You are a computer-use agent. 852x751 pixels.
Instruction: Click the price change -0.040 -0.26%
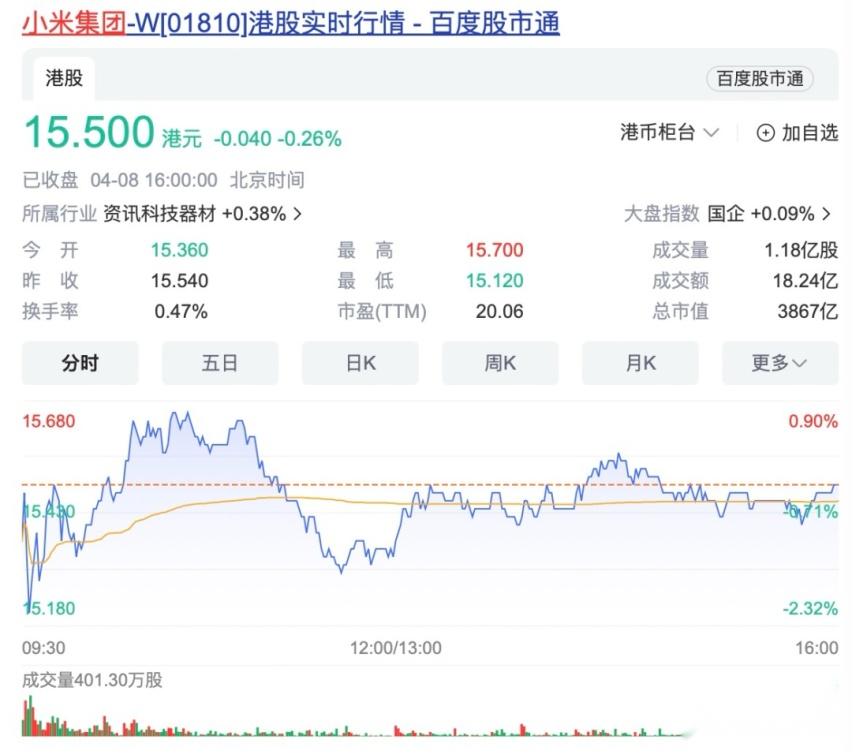tap(277, 139)
